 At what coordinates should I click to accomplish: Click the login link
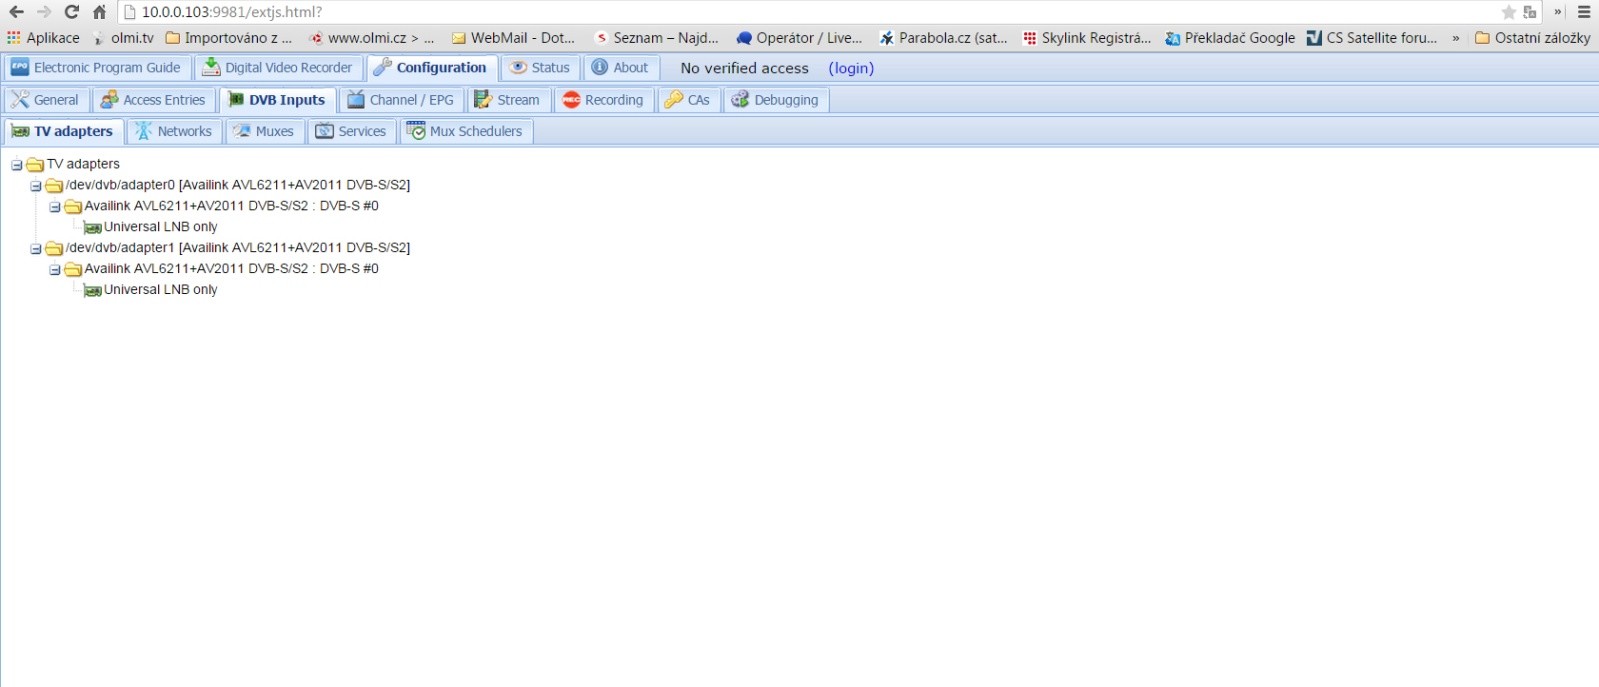click(851, 68)
